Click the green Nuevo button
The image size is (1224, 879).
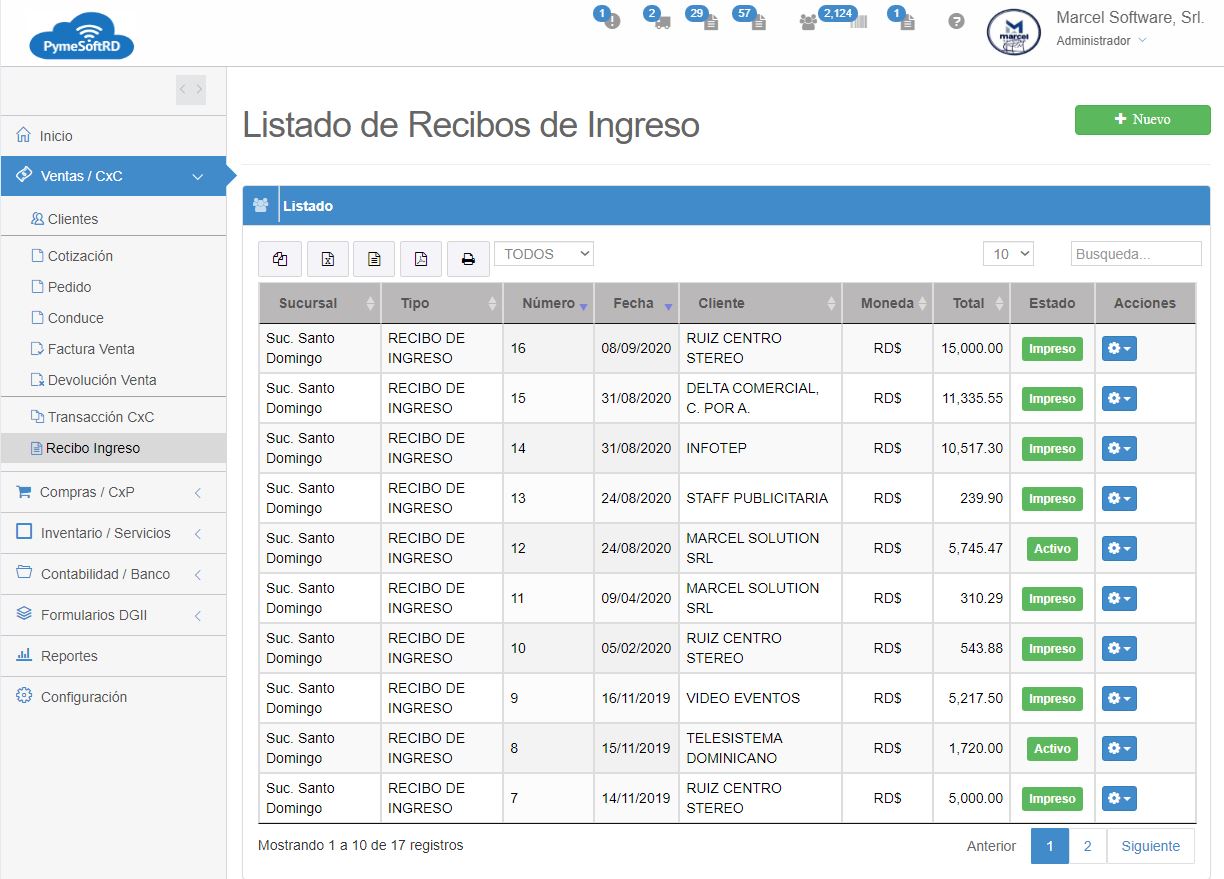[x=1142, y=119]
